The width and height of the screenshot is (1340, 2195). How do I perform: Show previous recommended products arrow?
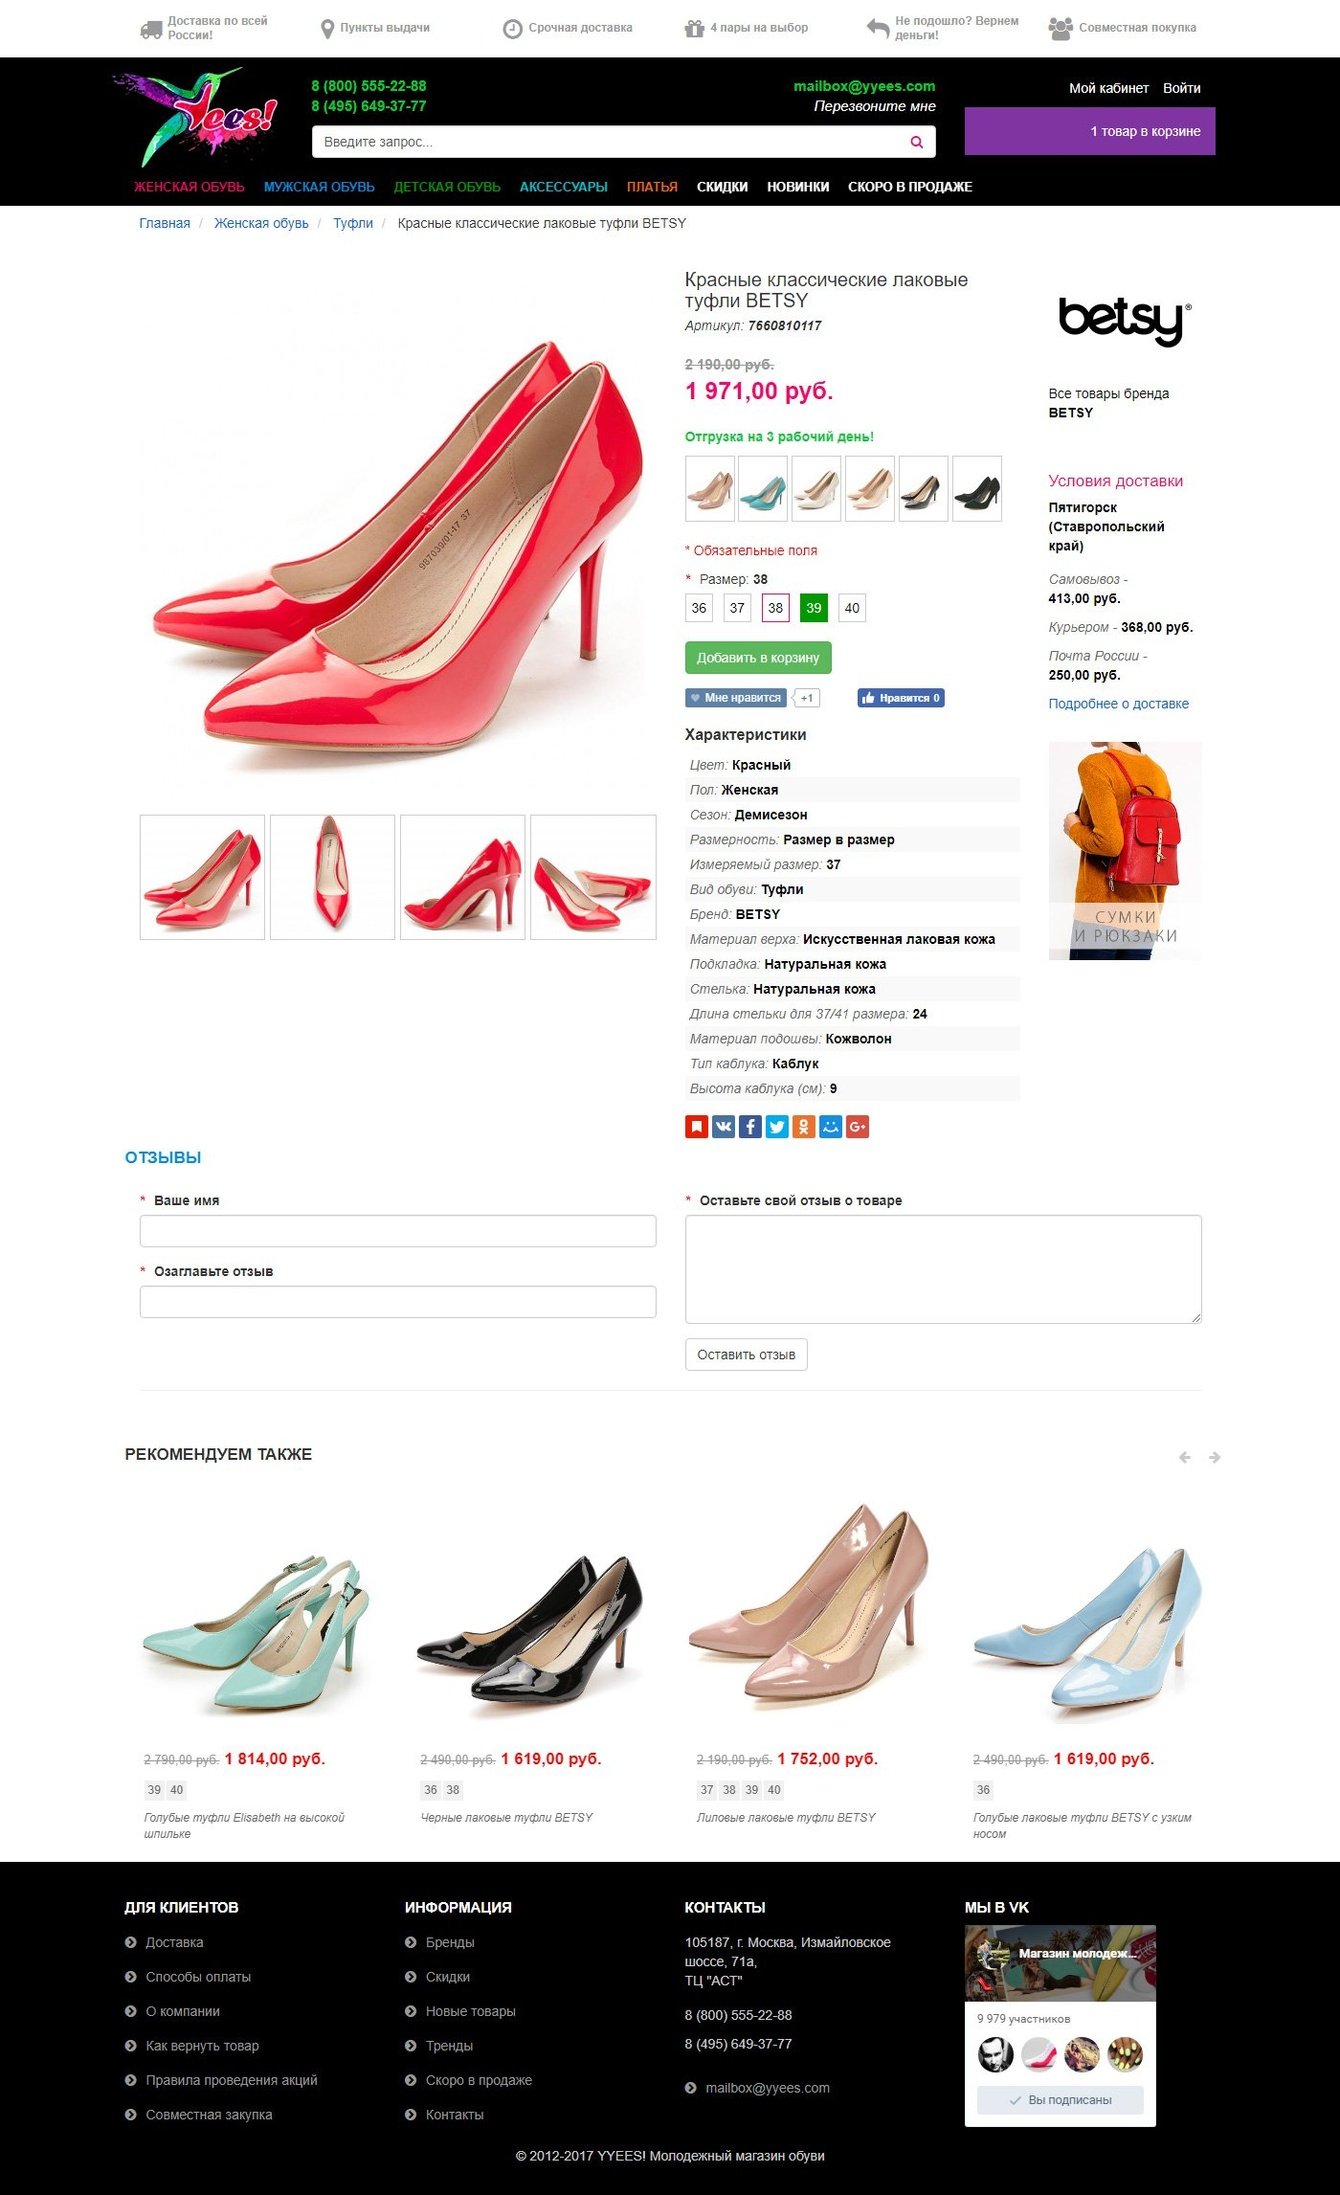pos(1185,1457)
